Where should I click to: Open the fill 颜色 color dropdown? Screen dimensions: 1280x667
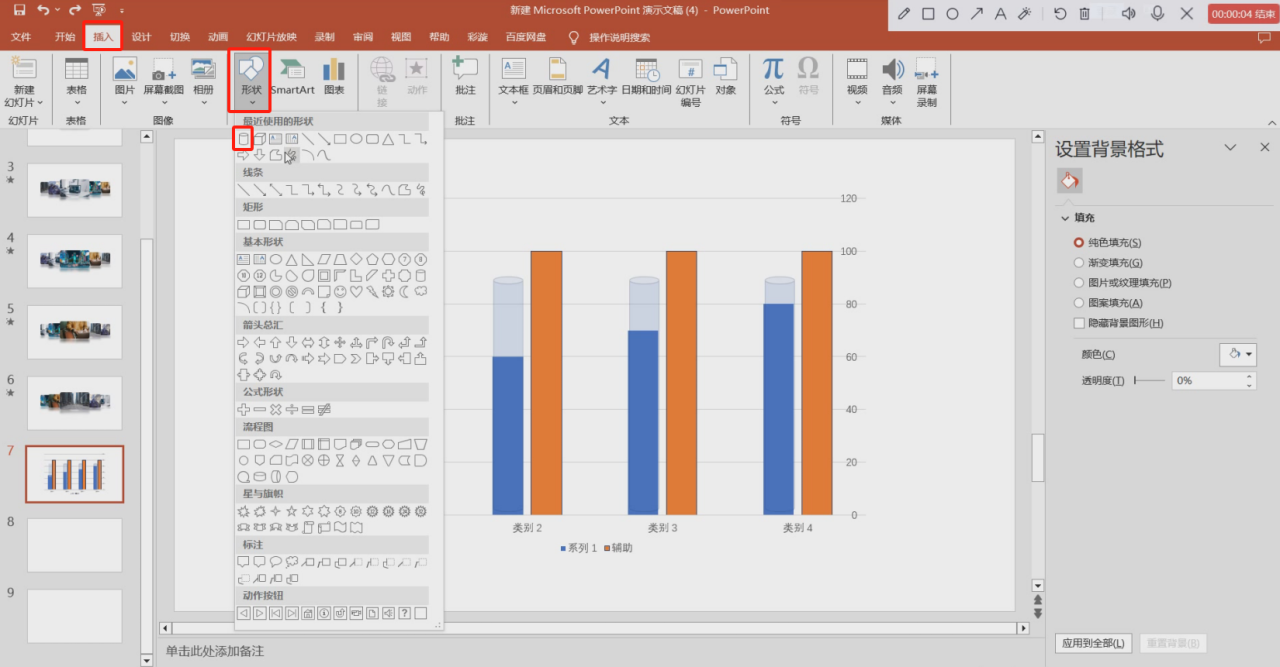(x=1238, y=354)
